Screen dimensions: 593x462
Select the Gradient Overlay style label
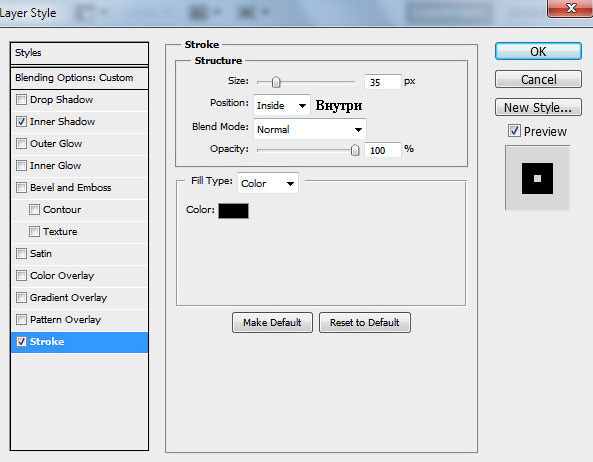coord(68,298)
